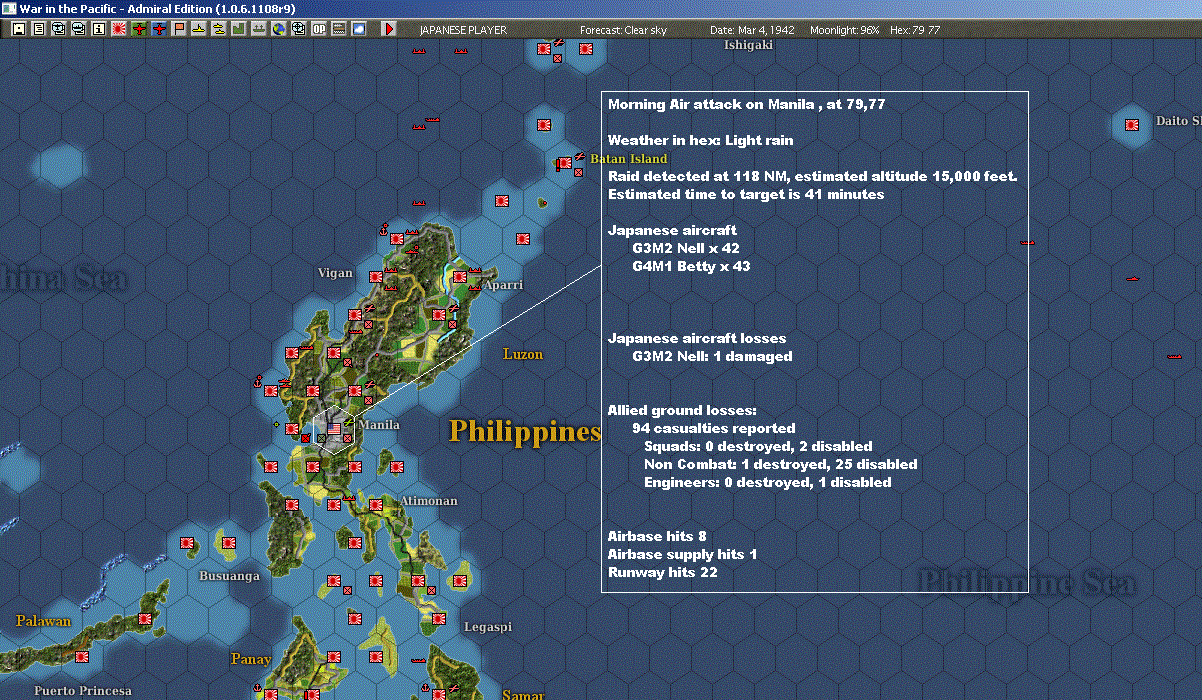Click 'Estimated time to target is 41 minutes'
1202x700 pixels.
point(746,194)
